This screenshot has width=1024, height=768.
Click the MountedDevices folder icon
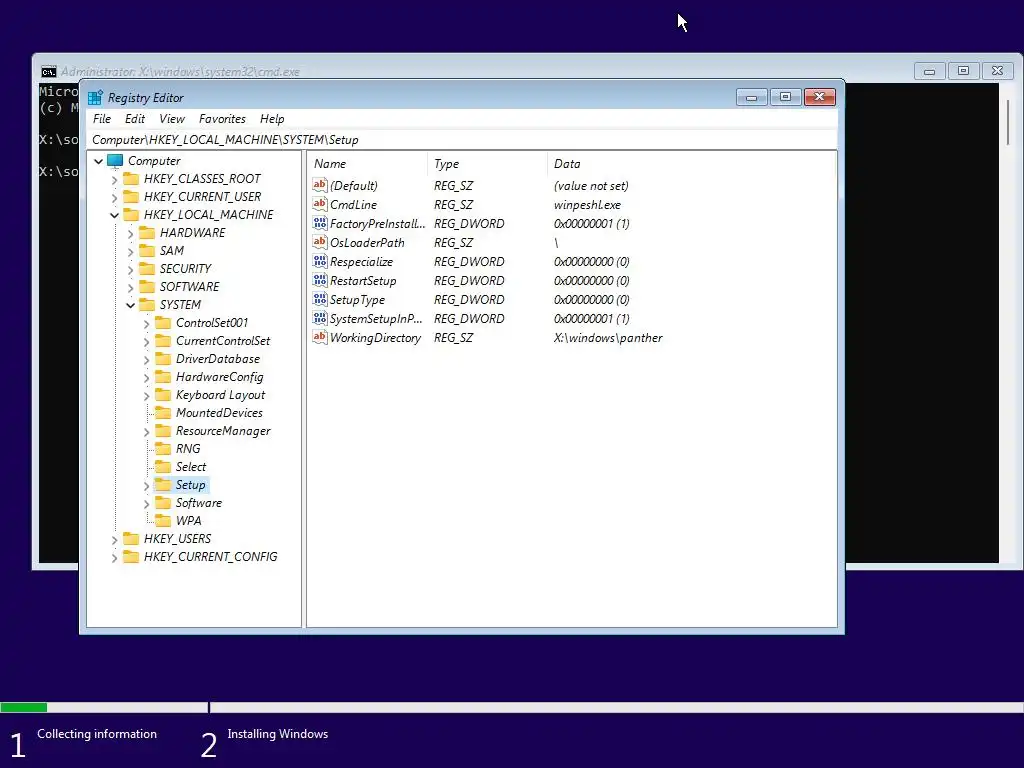163,413
